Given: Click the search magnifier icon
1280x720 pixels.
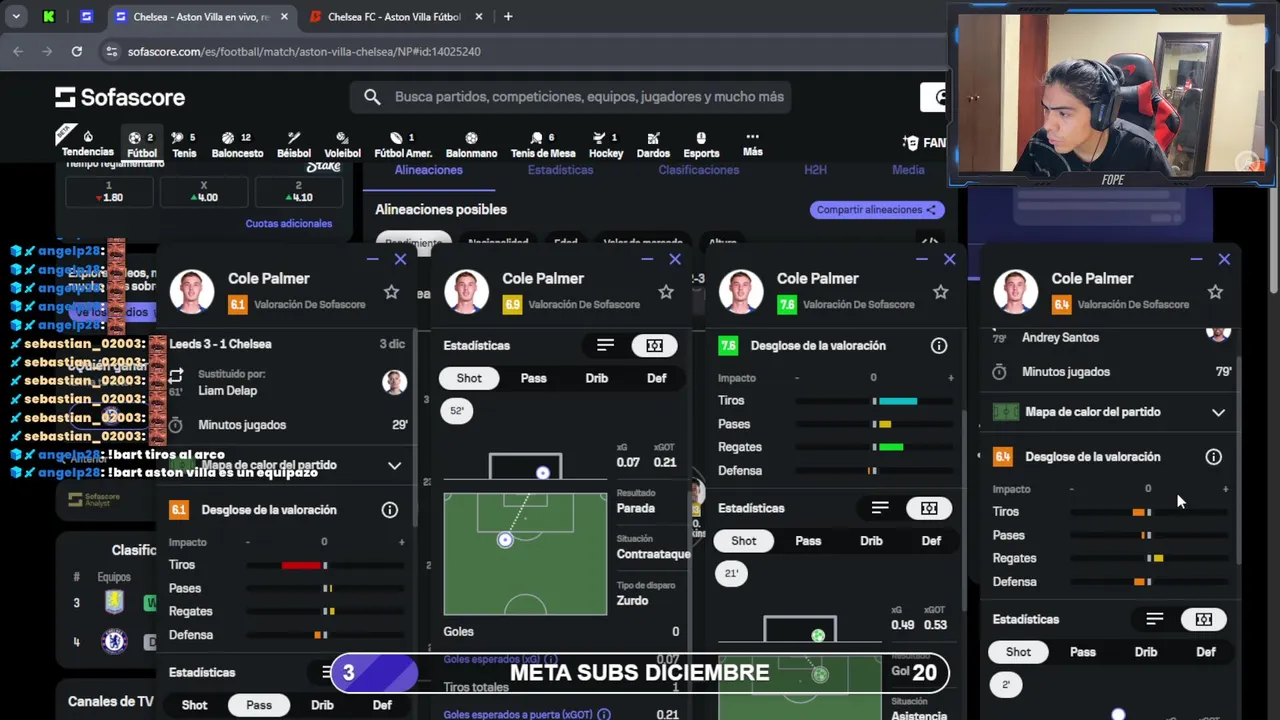Looking at the screenshot, I should click(x=372, y=97).
